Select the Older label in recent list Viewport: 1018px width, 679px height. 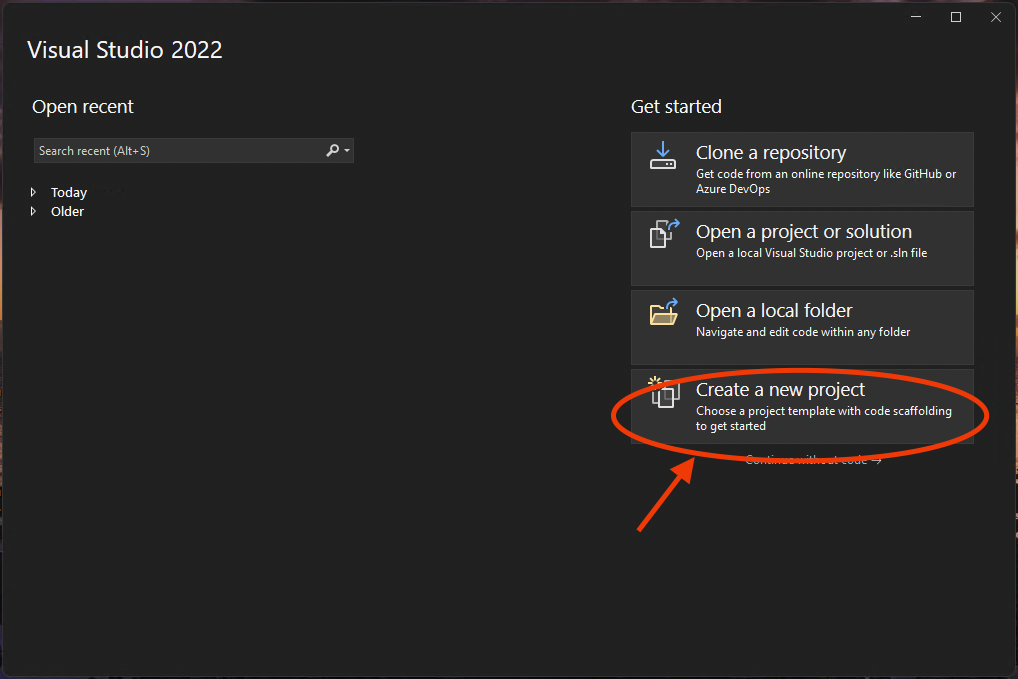point(67,212)
